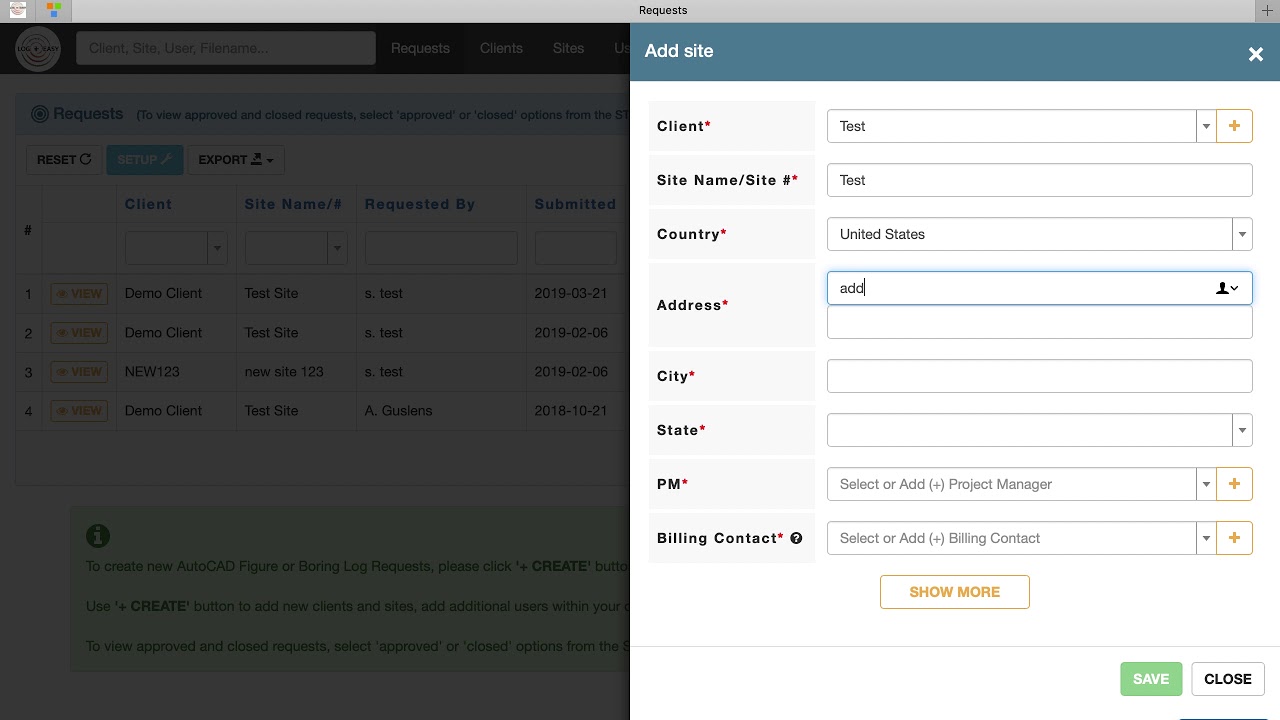Expand the State dropdown

click(1242, 430)
